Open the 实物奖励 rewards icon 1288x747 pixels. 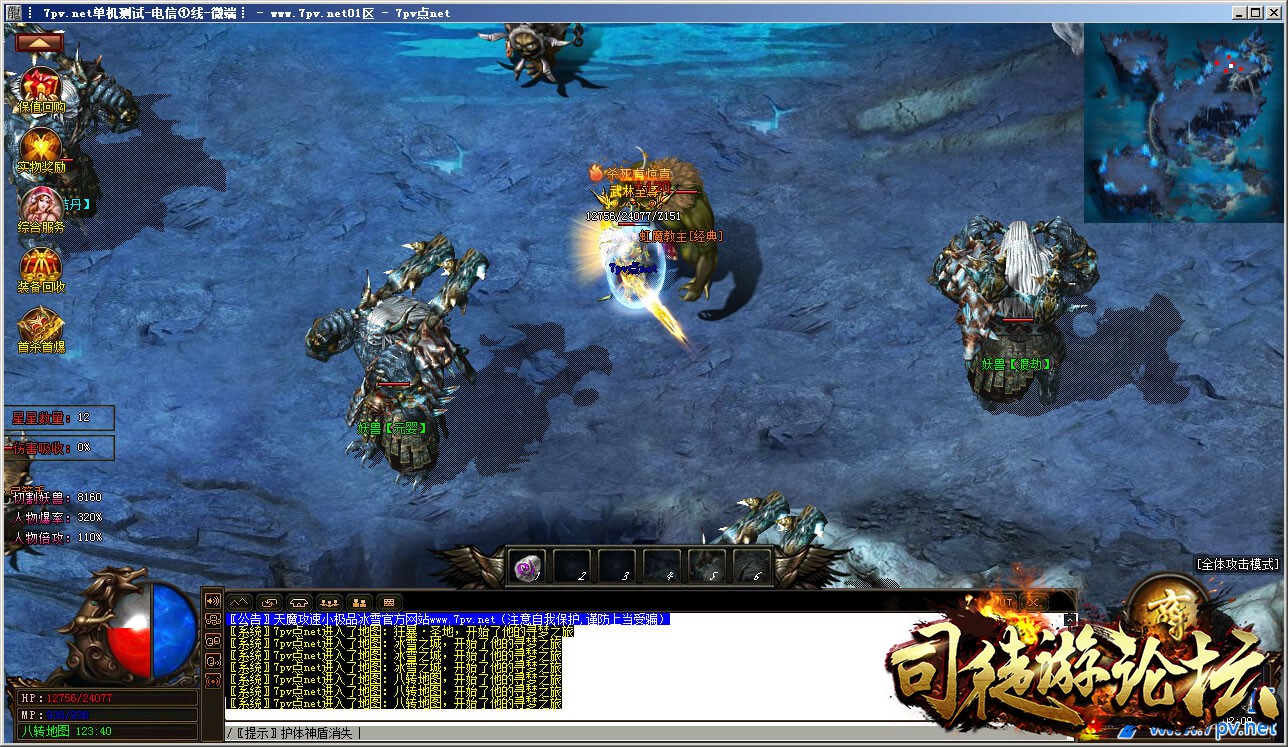41,149
